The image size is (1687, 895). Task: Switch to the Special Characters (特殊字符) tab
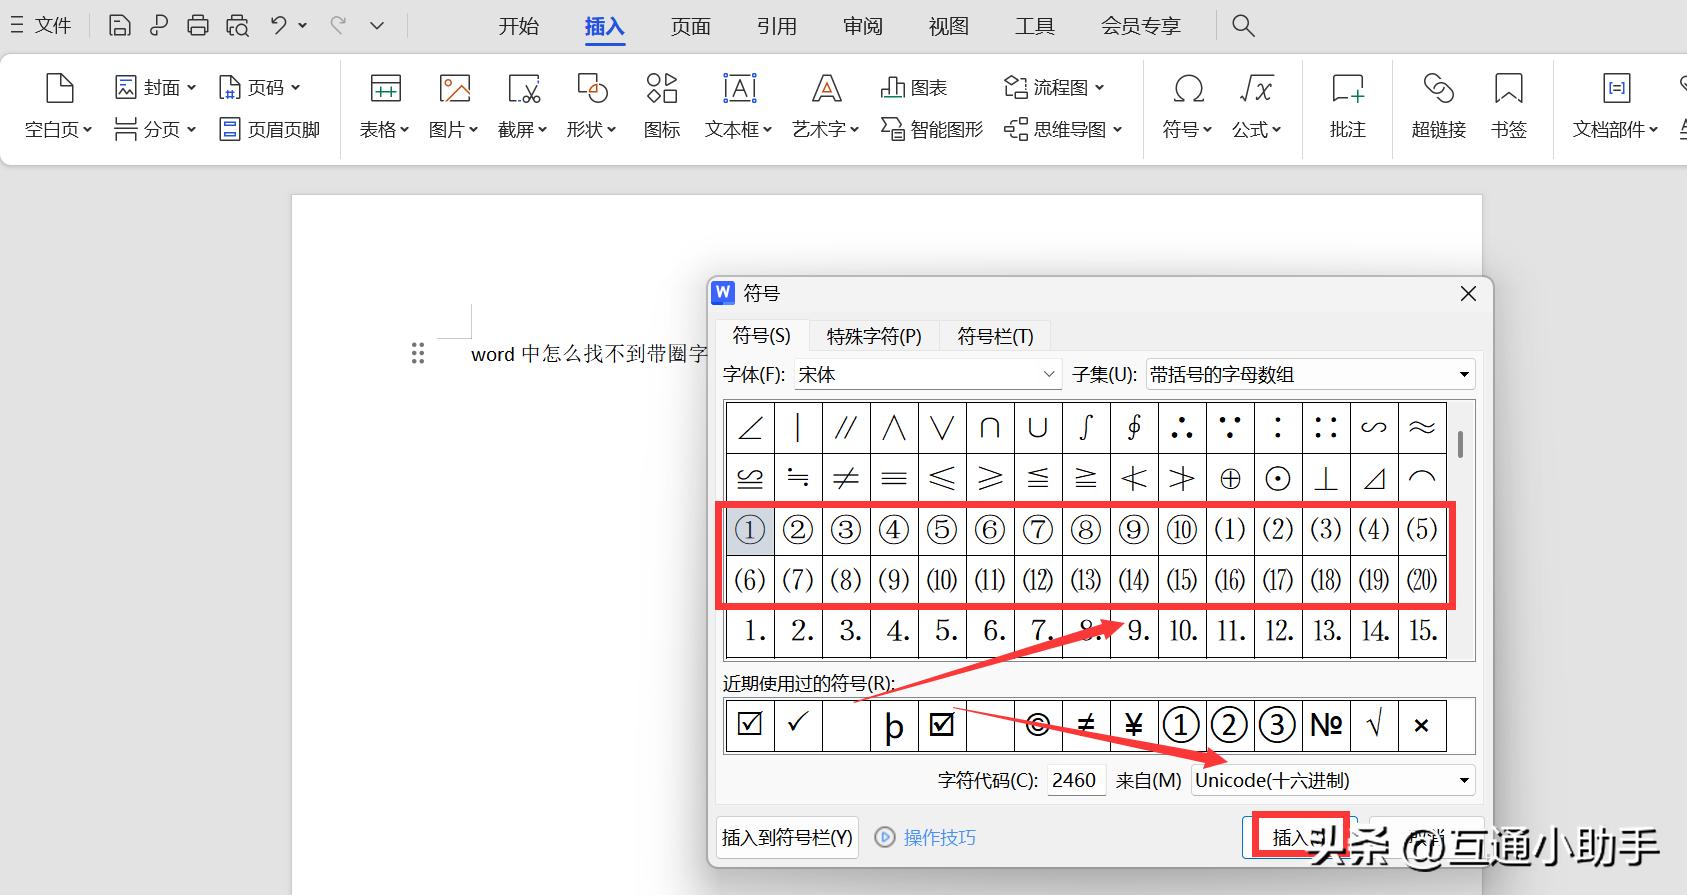point(874,336)
